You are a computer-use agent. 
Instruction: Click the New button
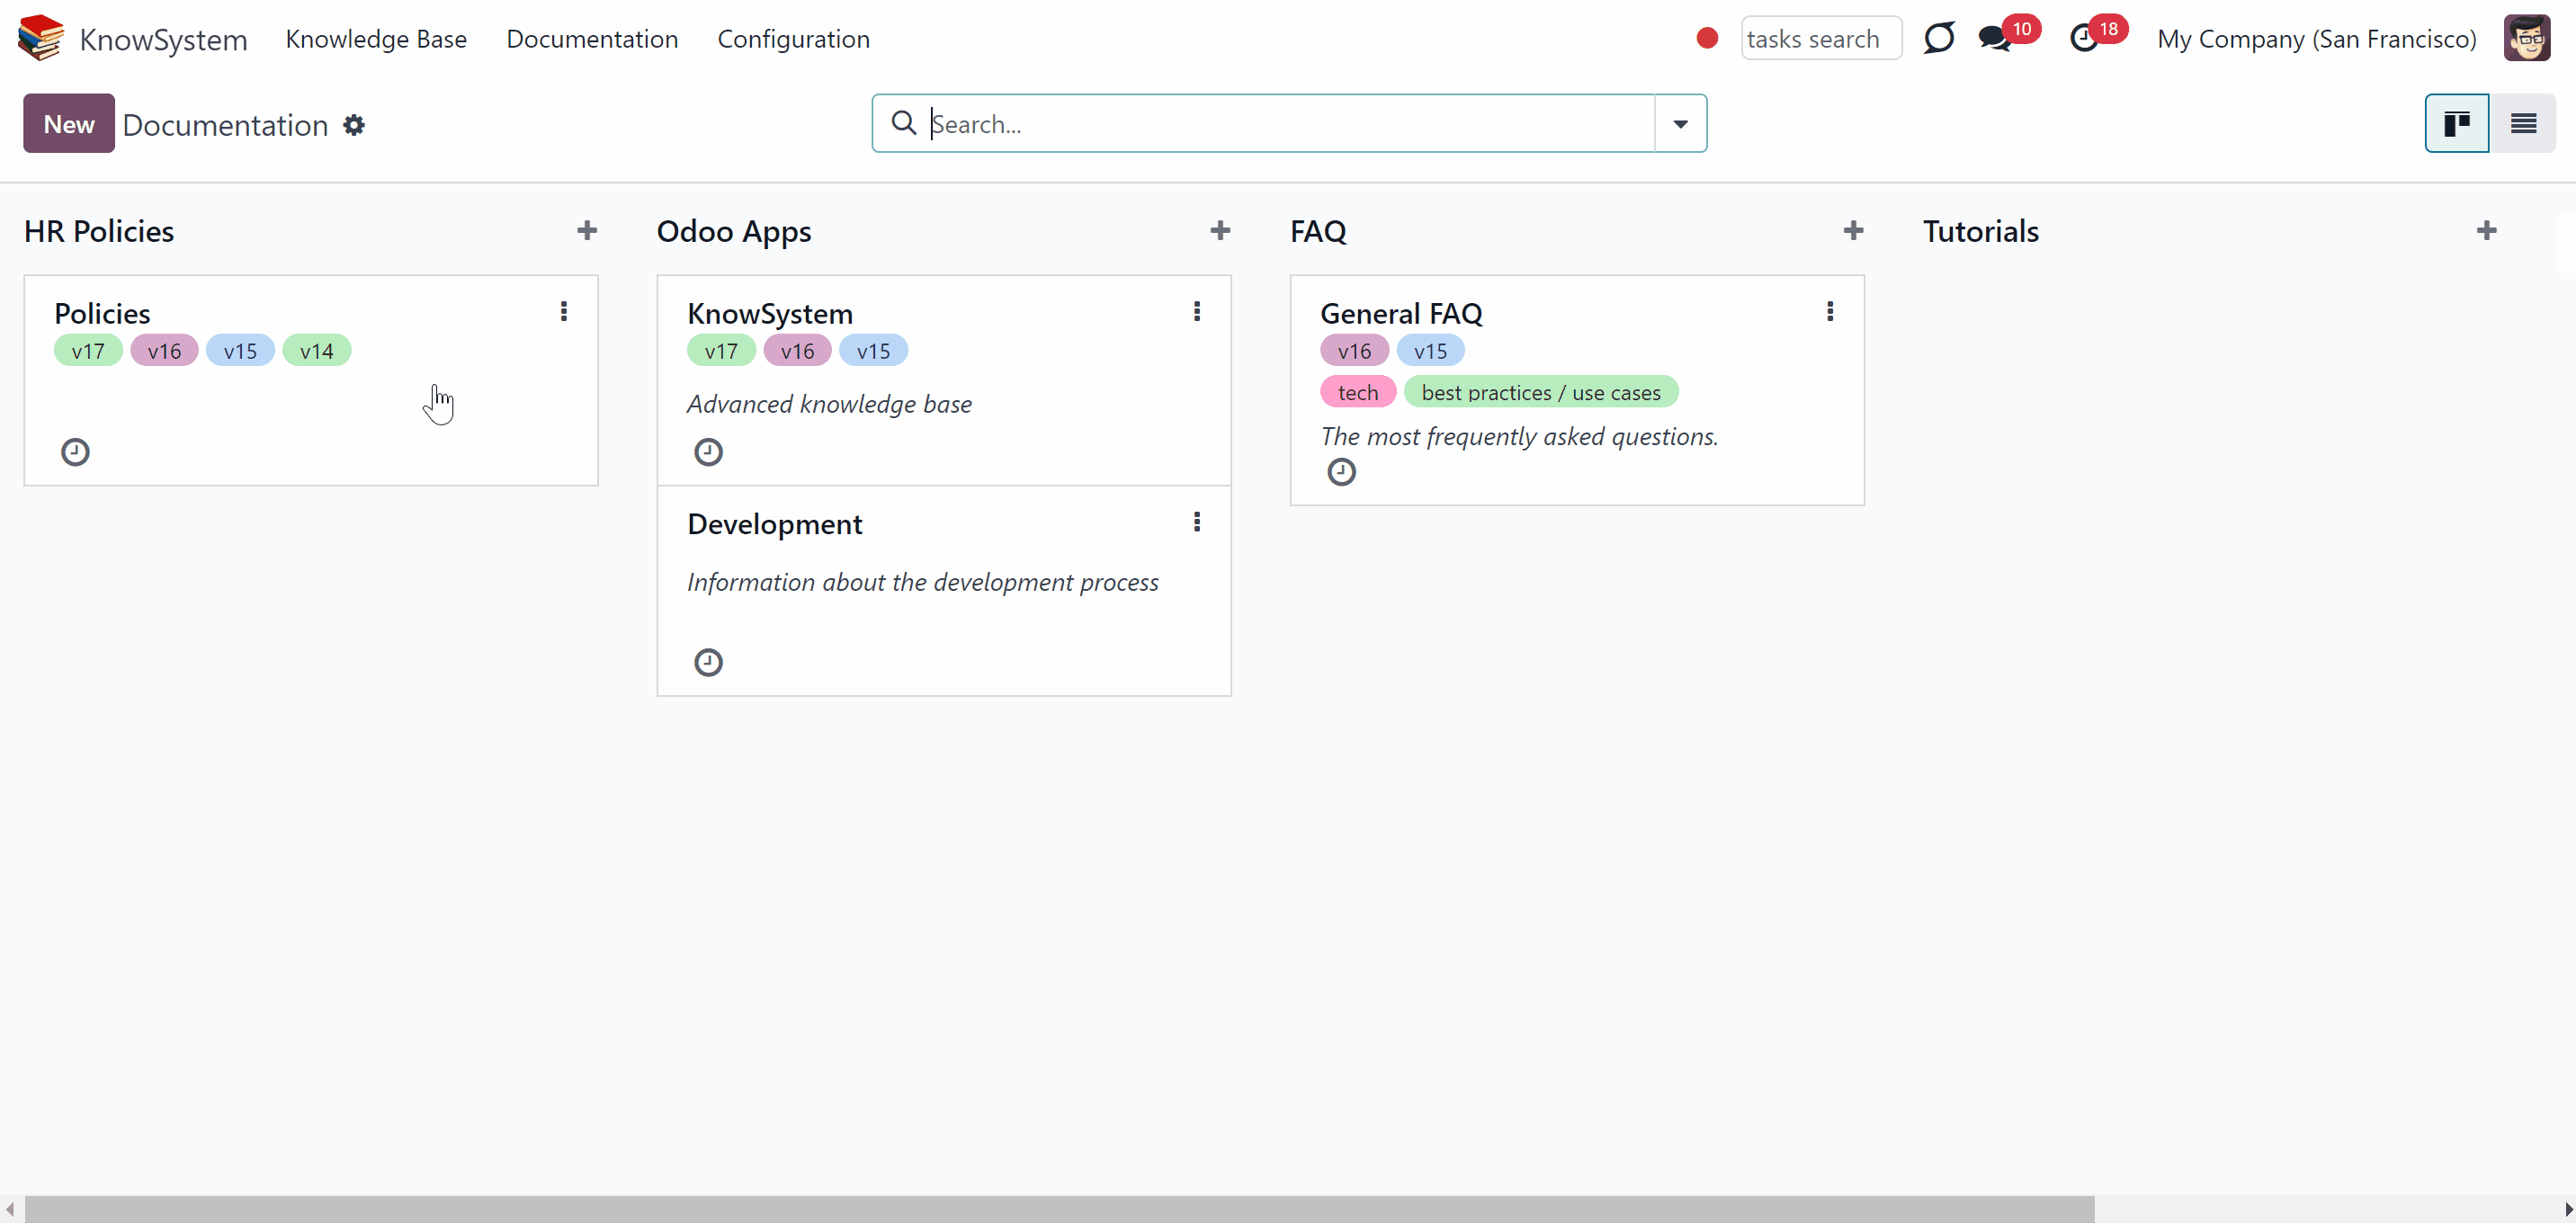coord(69,124)
